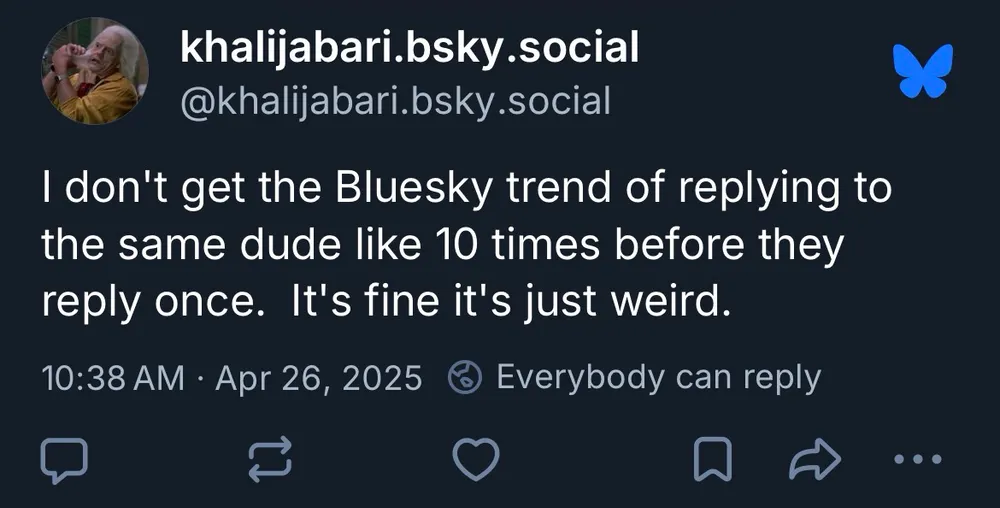This screenshot has height=508, width=1000.
Task: Click the reply speech bubble icon
Action: pyautogui.click(x=64, y=458)
